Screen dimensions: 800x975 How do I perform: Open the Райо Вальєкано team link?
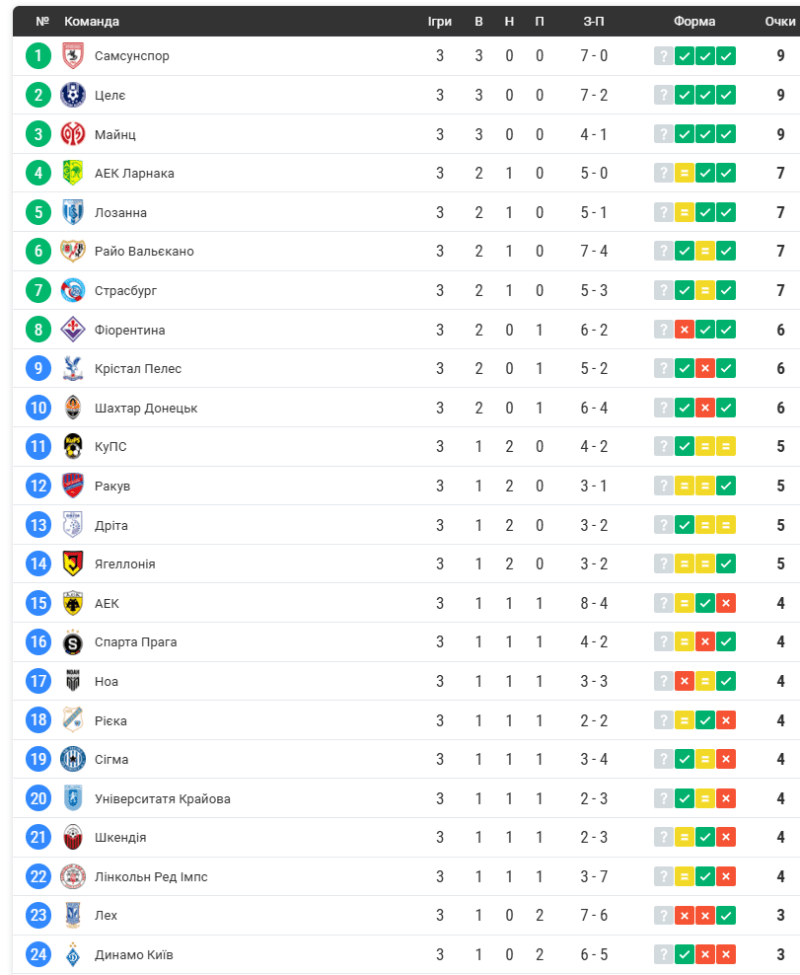(144, 252)
